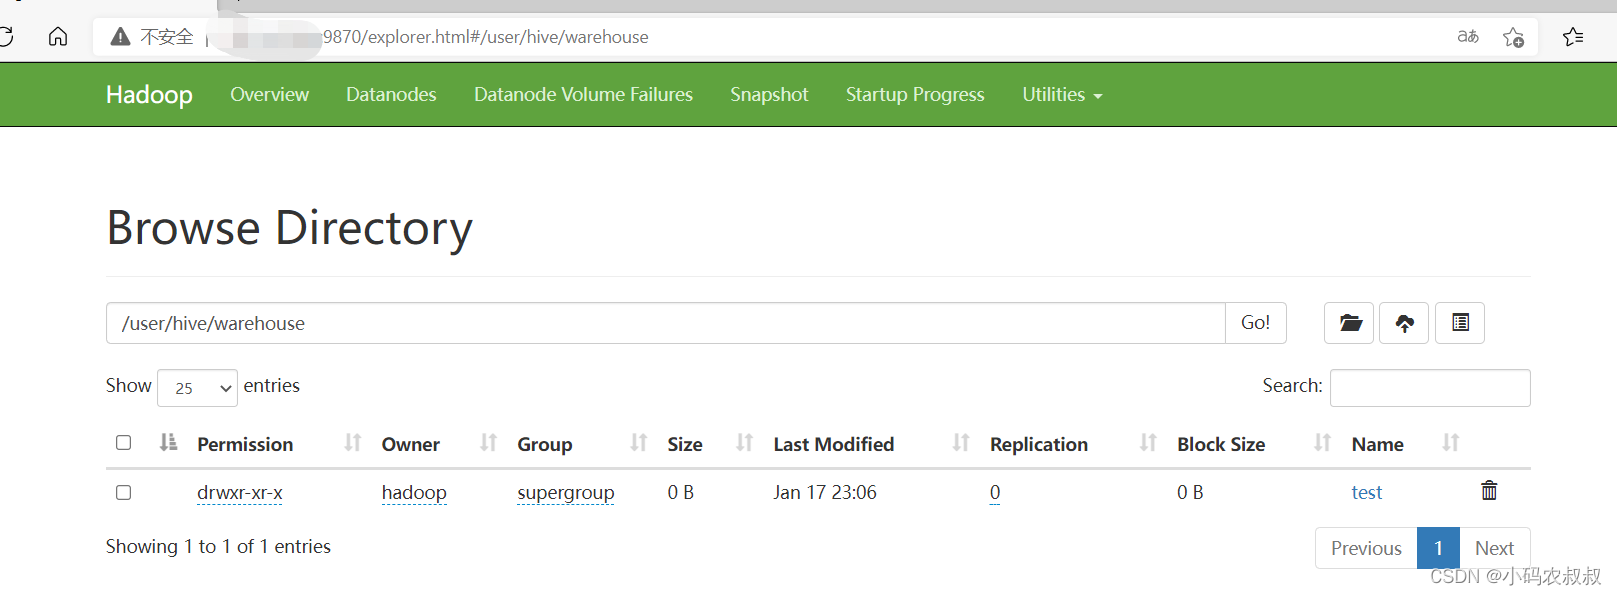The width and height of the screenshot is (1617, 595).
Task: Click the replication value 0 link
Action: coord(995,492)
